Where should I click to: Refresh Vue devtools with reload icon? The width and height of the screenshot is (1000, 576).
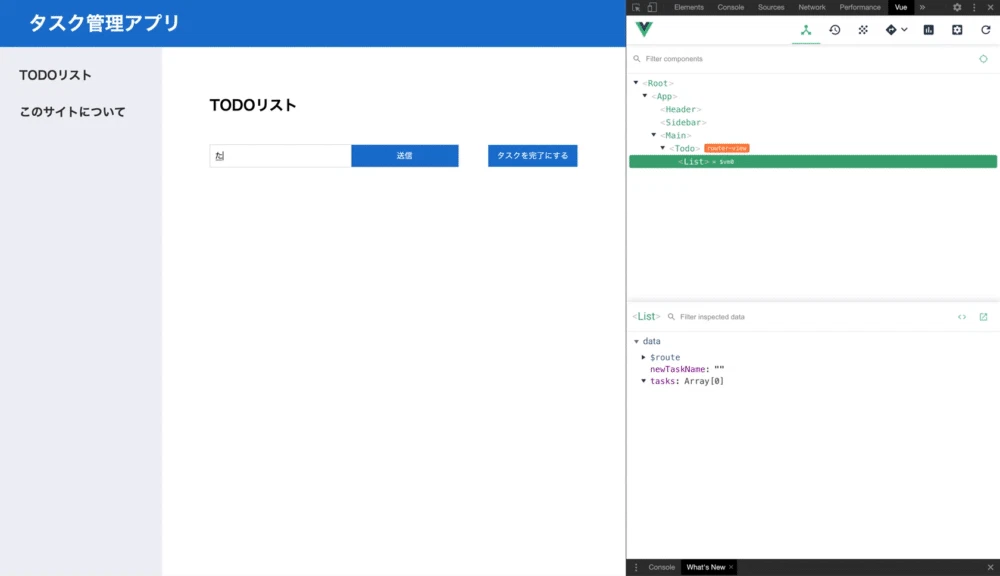pyautogui.click(x=985, y=30)
